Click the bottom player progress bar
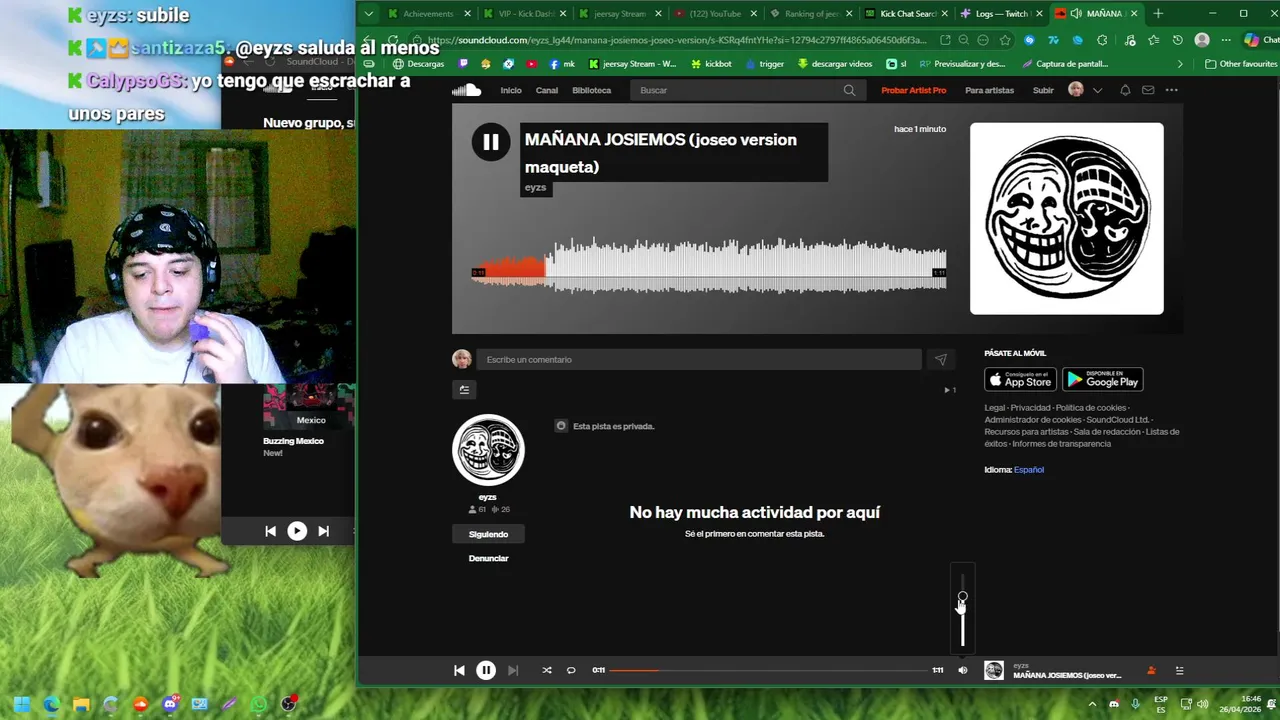Screen dimensions: 1280x720 click(768, 670)
